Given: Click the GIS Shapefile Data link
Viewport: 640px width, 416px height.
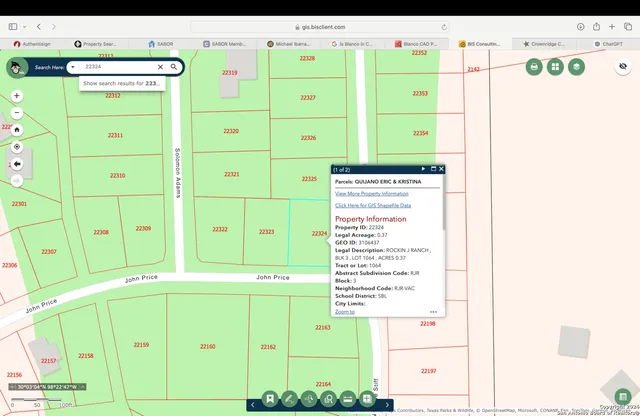Looking at the screenshot, I should (x=372, y=205).
